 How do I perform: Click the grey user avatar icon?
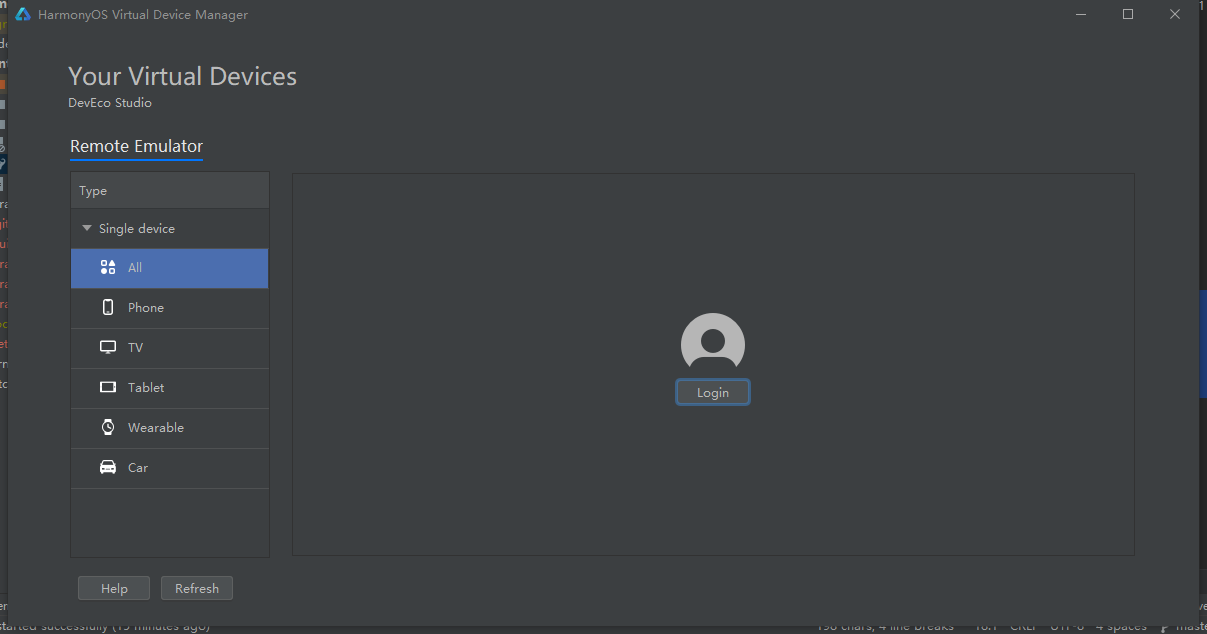point(713,344)
